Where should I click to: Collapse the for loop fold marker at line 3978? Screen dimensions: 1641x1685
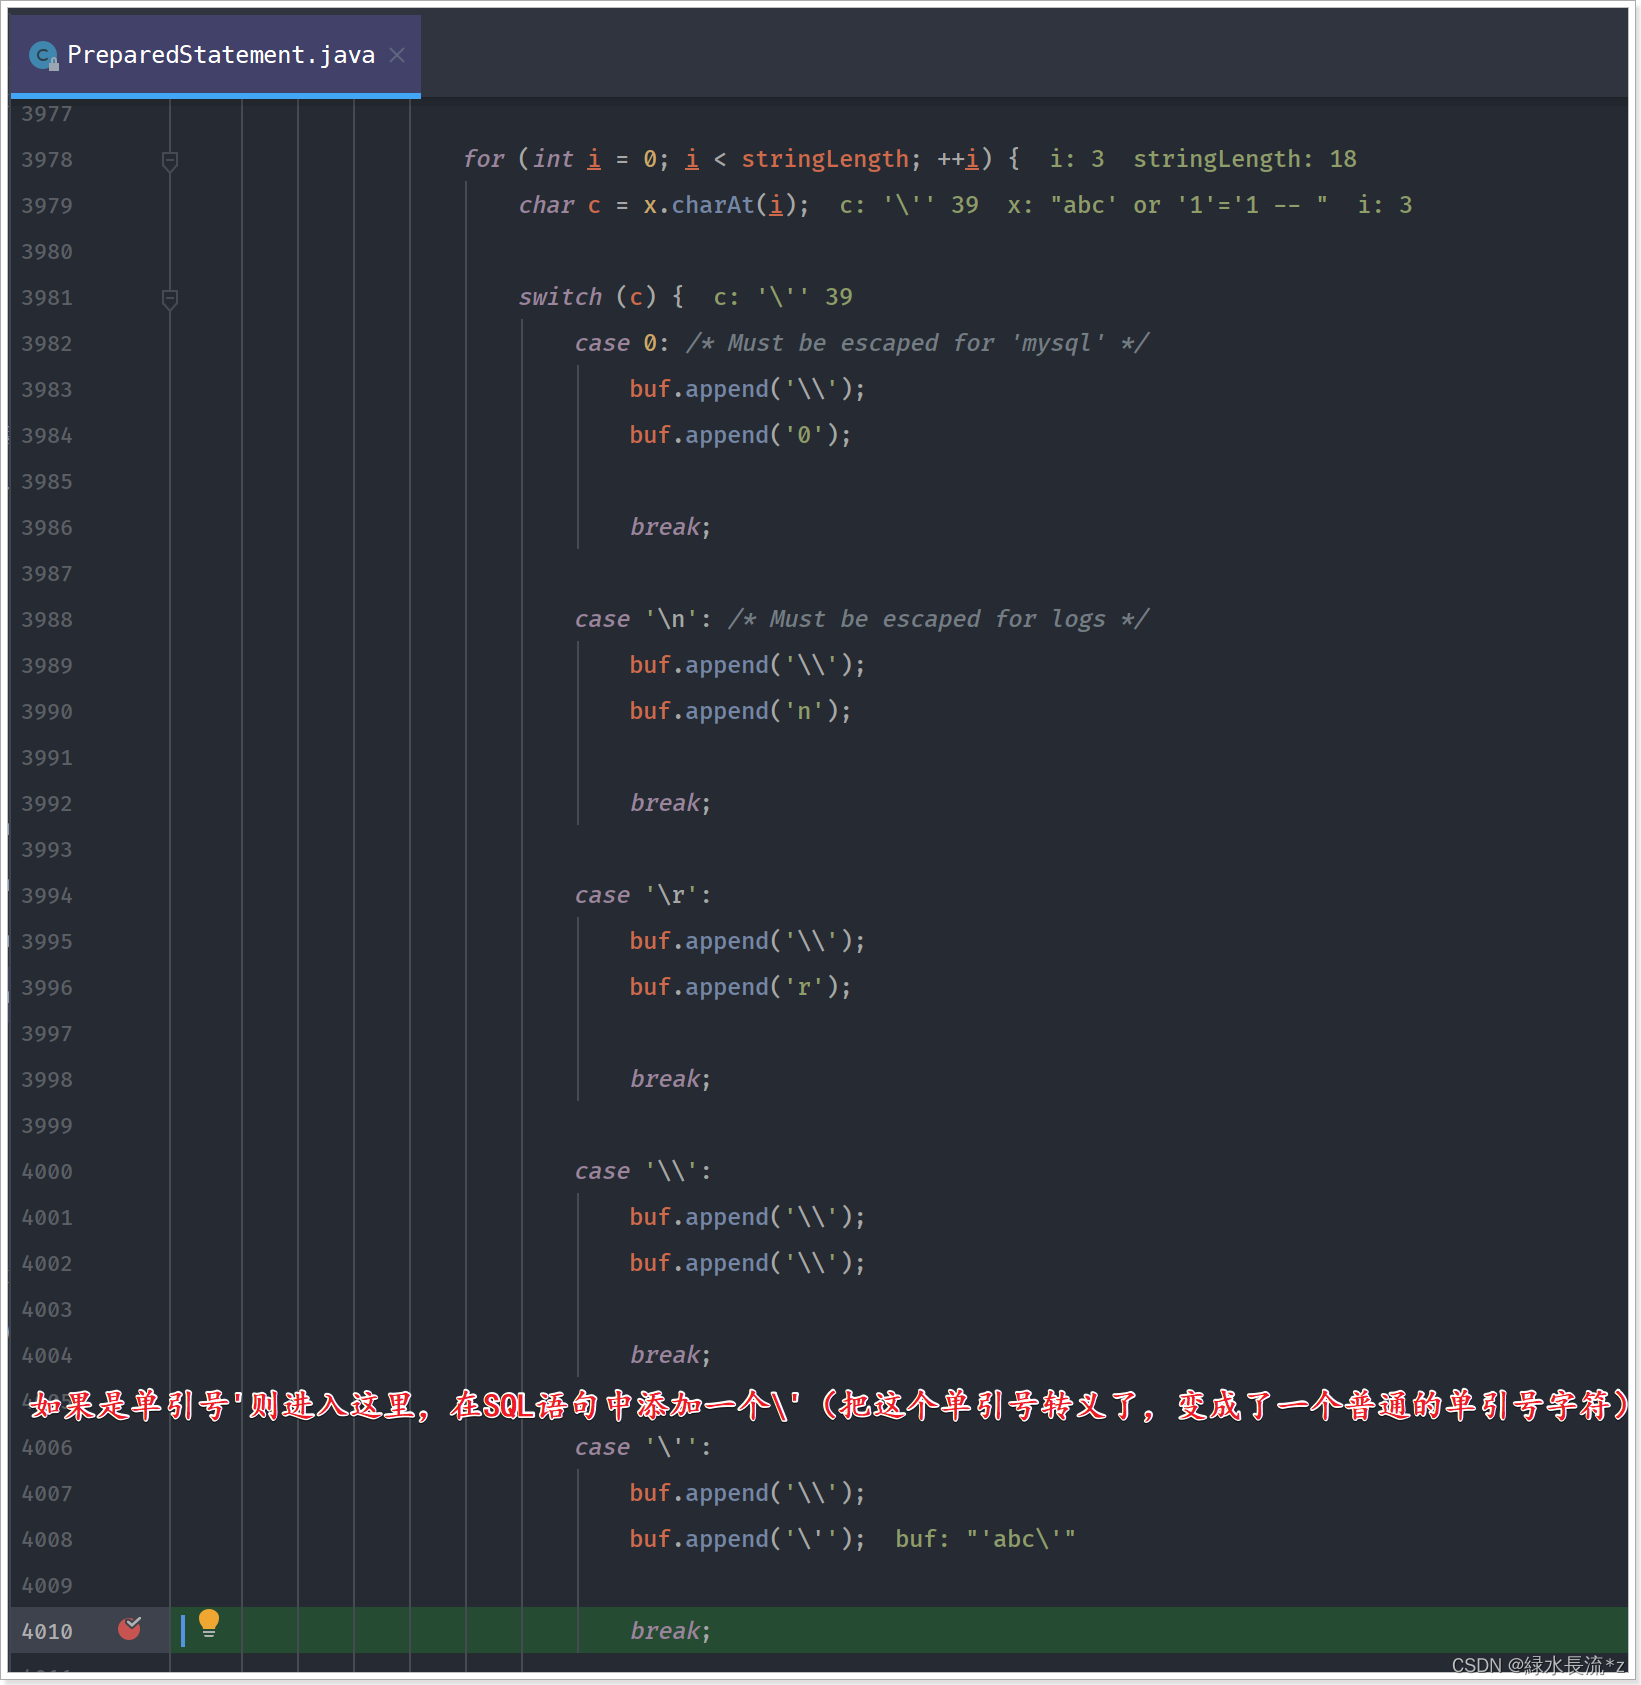[170, 160]
